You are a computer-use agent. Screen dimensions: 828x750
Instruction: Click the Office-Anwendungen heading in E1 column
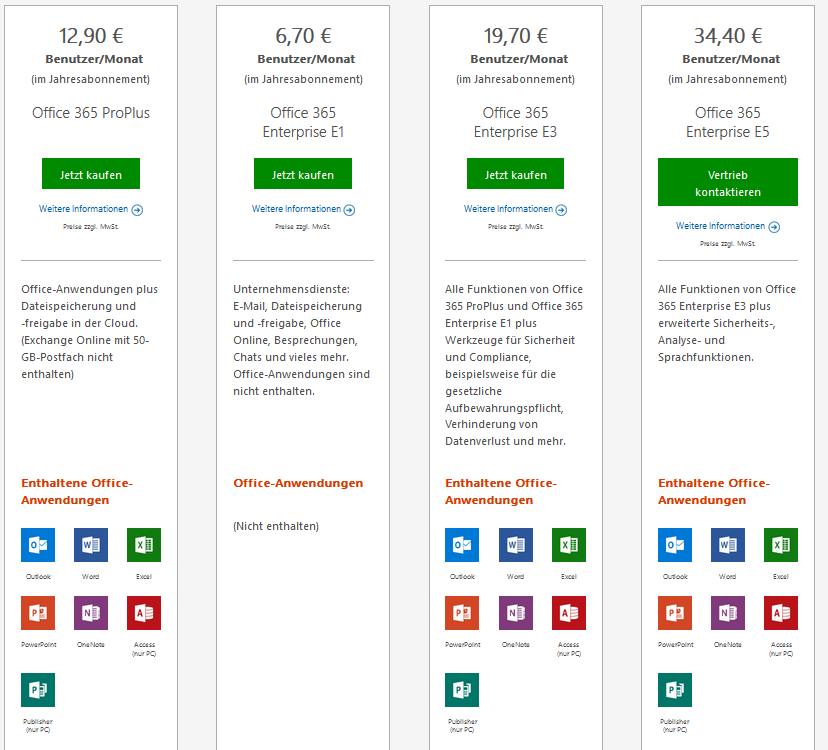pyautogui.click(x=298, y=483)
